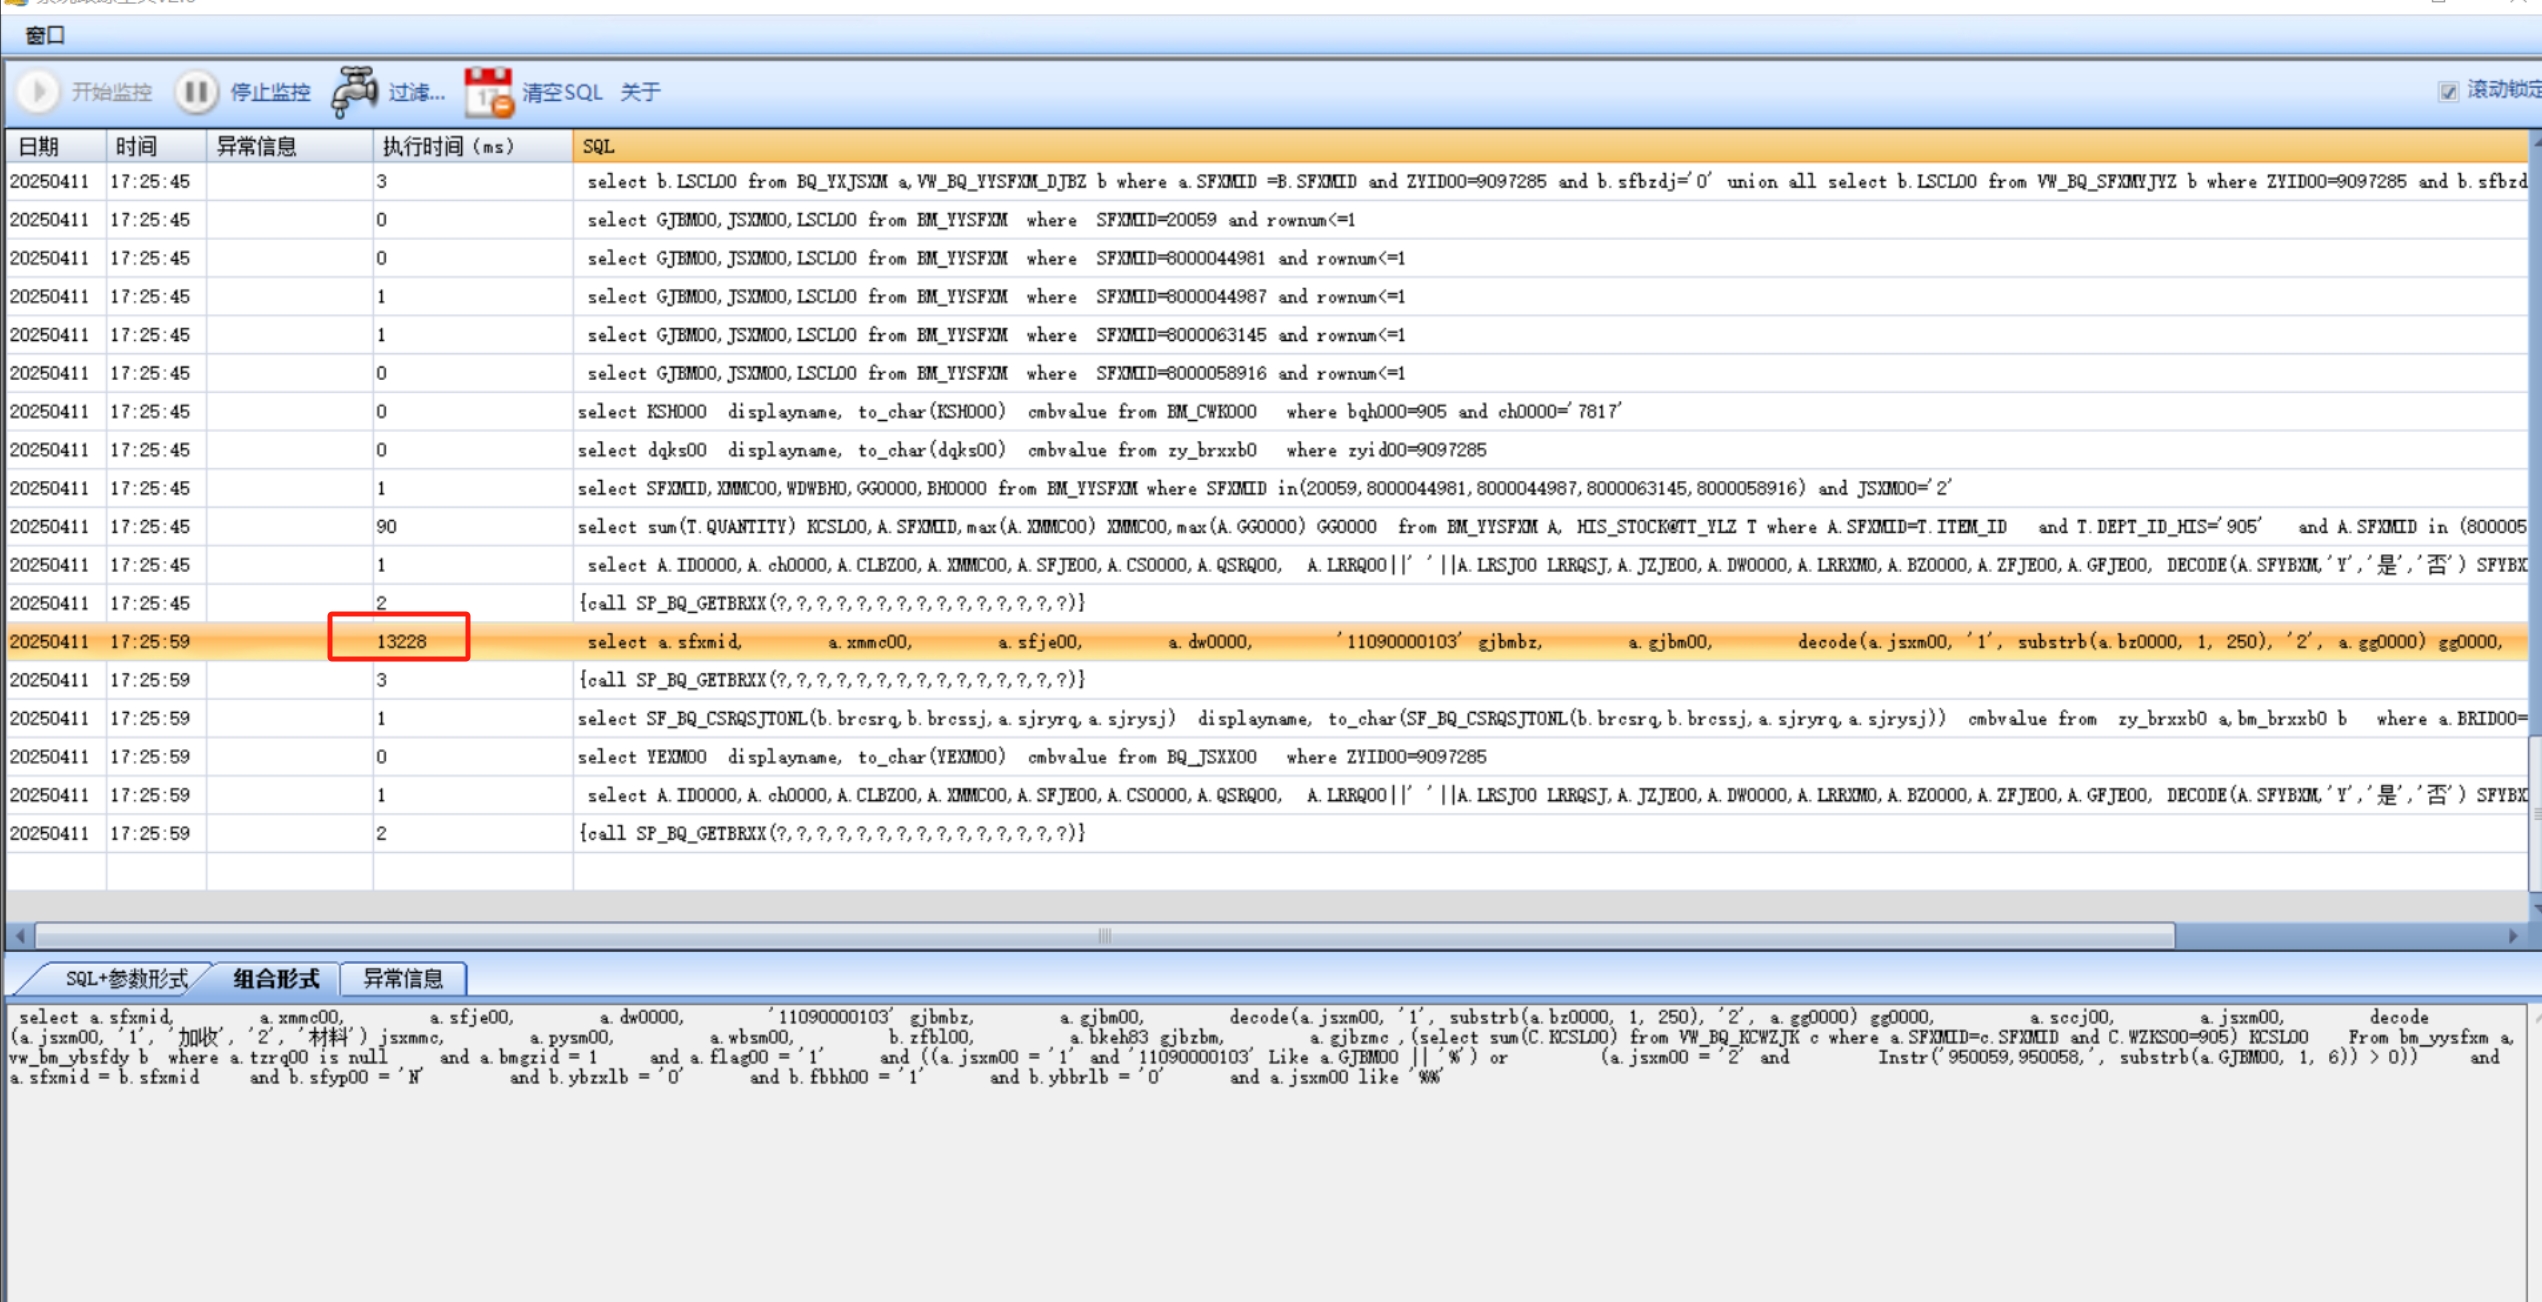Screen dimensions: 2542x1302
Task: Click the horizontal scrollbar left arrow
Action: click(19, 936)
